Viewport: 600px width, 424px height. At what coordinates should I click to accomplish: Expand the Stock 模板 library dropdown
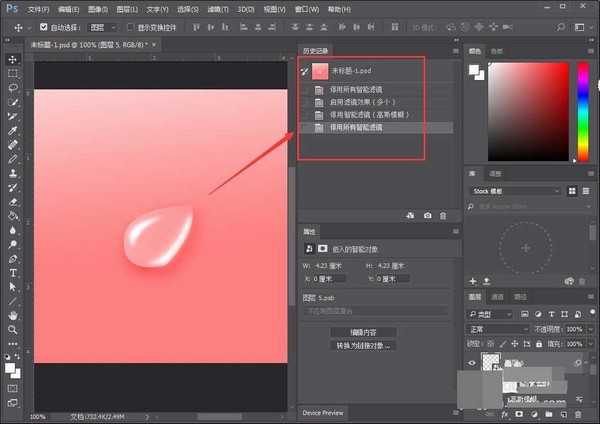click(528, 191)
